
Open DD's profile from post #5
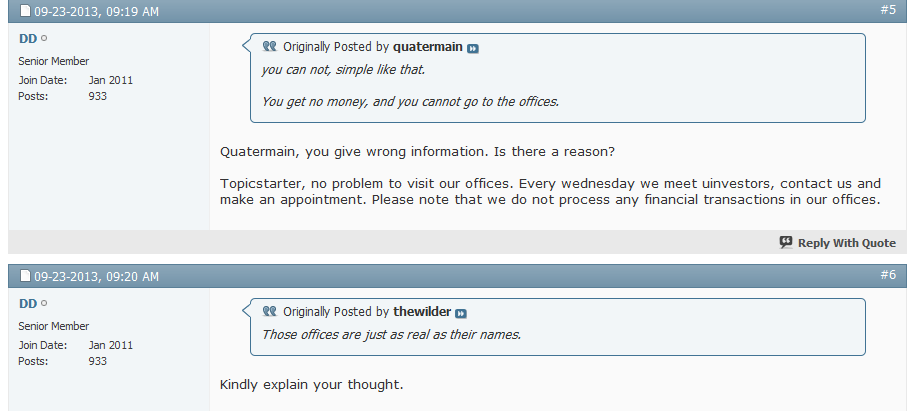click(x=27, y=39)
